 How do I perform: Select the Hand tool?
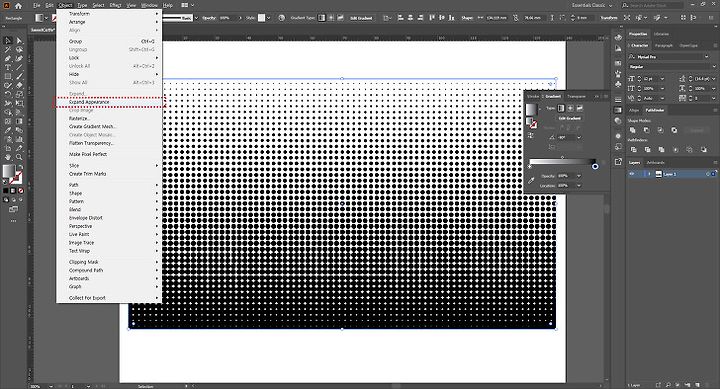[x=8, y=157]
